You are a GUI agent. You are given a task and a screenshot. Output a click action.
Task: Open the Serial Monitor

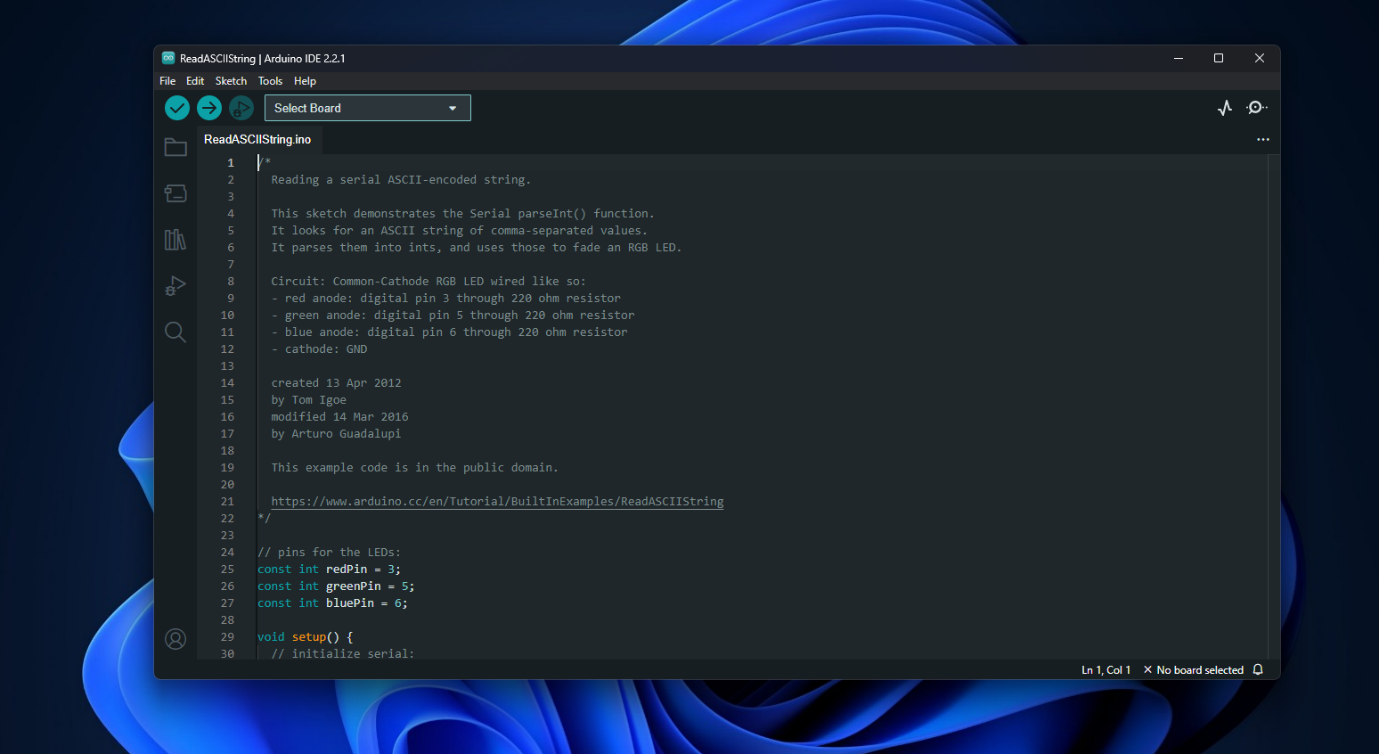1257,108
